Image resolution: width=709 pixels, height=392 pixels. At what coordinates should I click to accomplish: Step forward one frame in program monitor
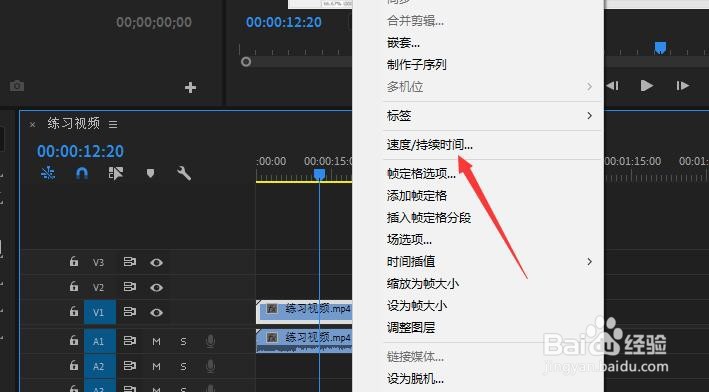(x=683, y=85)
